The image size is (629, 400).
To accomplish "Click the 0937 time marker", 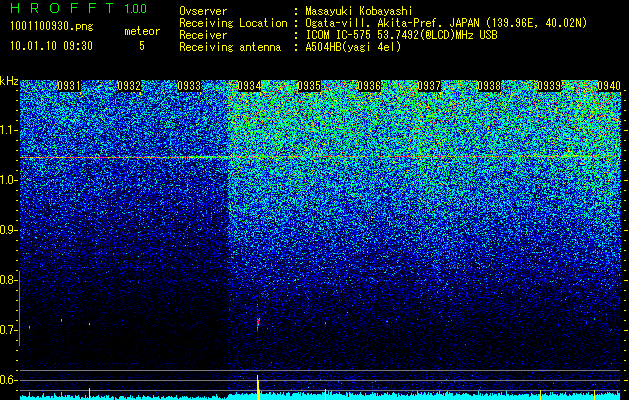I will 429,86.
